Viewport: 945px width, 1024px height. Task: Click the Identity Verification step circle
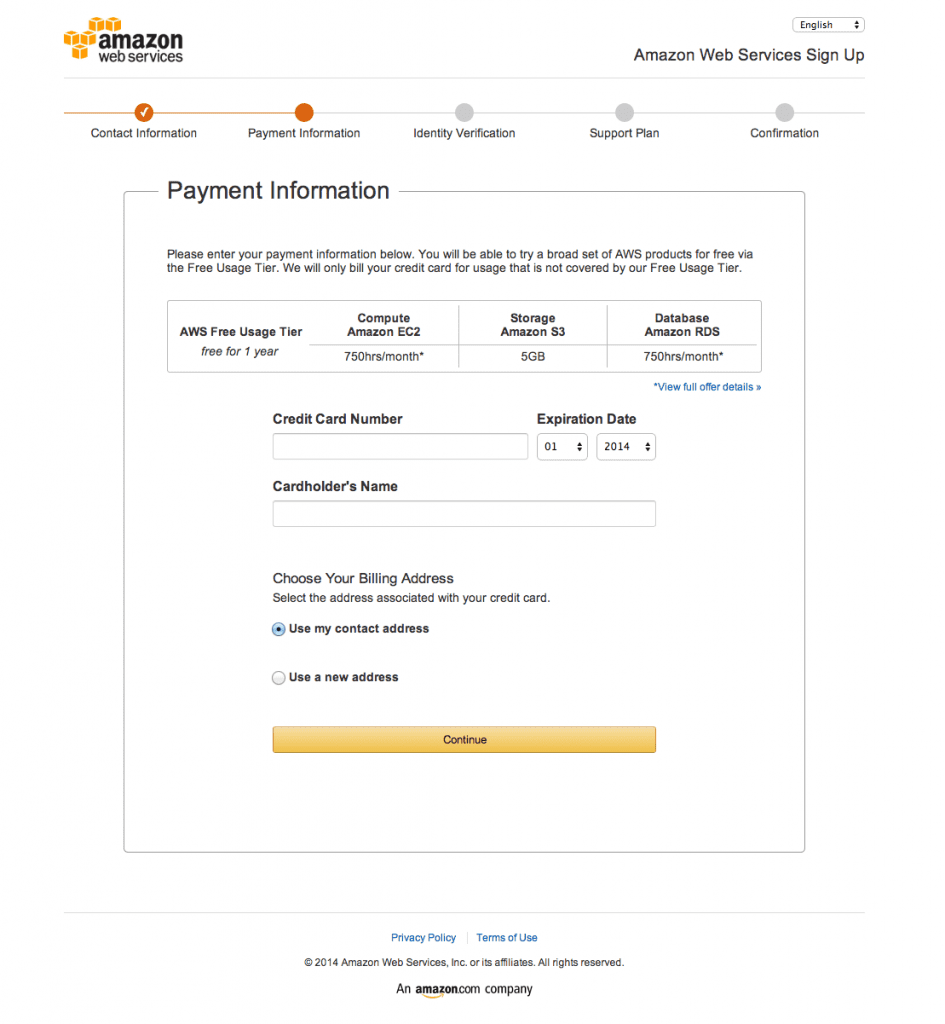click(x=464, y=112)
